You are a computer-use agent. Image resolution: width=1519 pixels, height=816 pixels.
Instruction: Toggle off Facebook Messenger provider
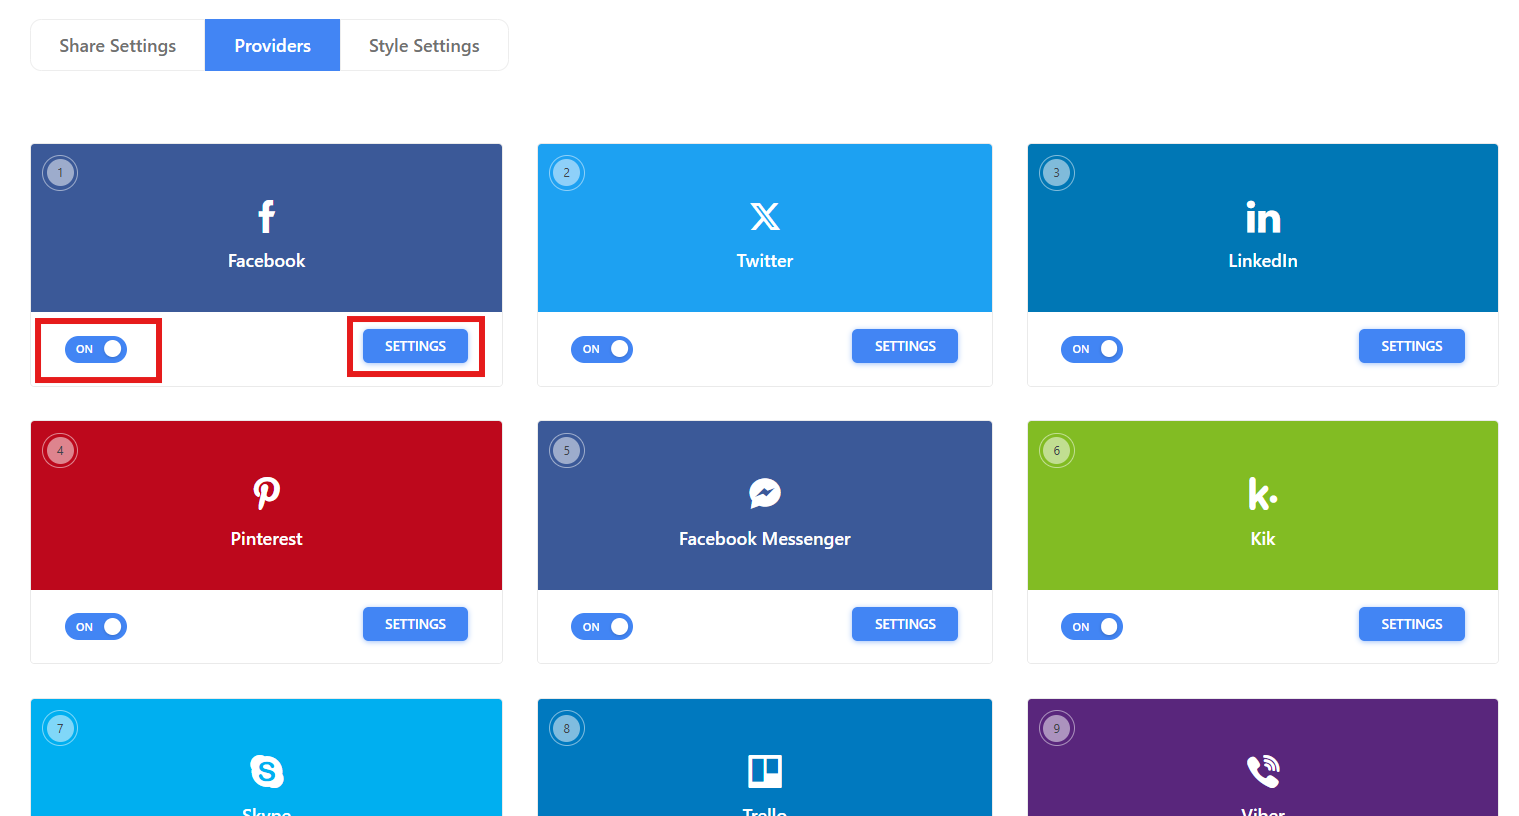point(602,627)
